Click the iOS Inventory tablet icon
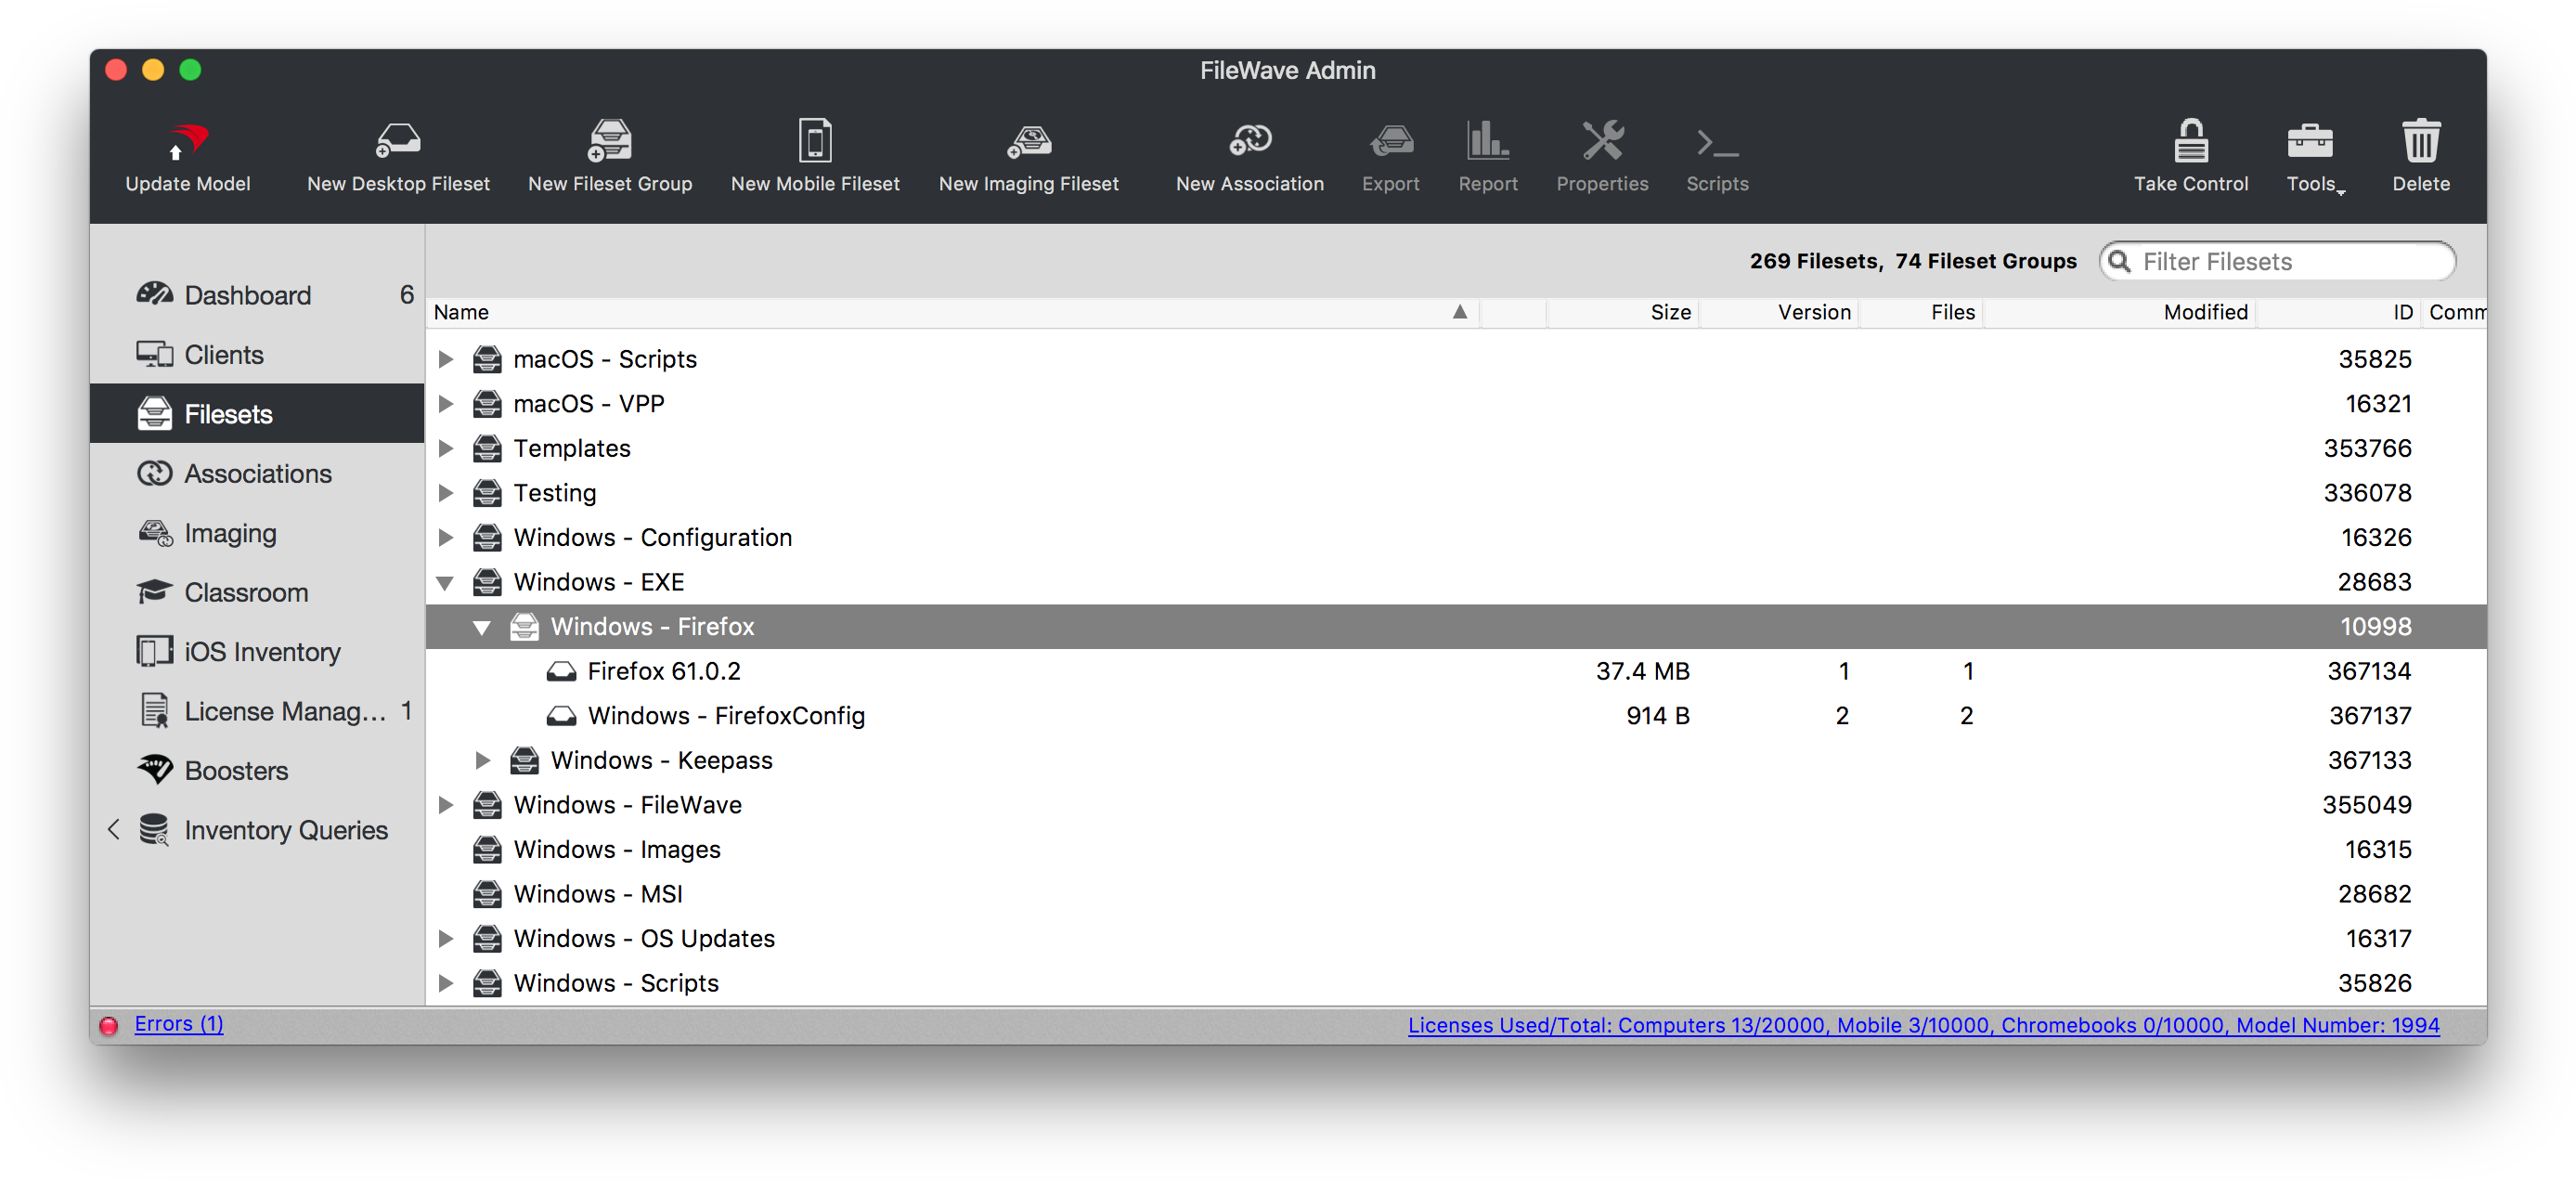 click(x=155, y=651)
